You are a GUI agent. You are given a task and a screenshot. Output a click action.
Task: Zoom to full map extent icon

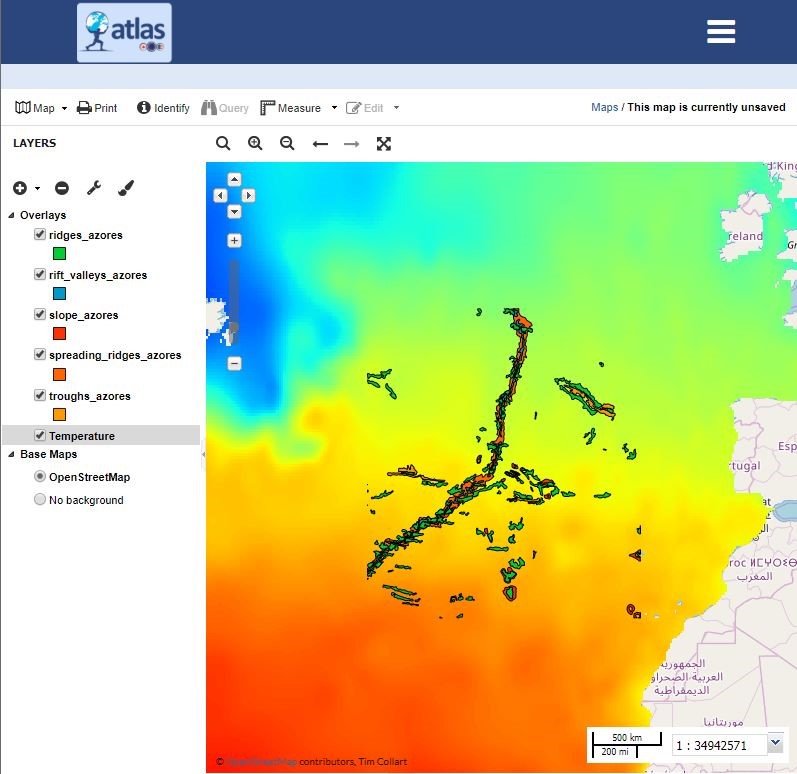tap(383, 144)
